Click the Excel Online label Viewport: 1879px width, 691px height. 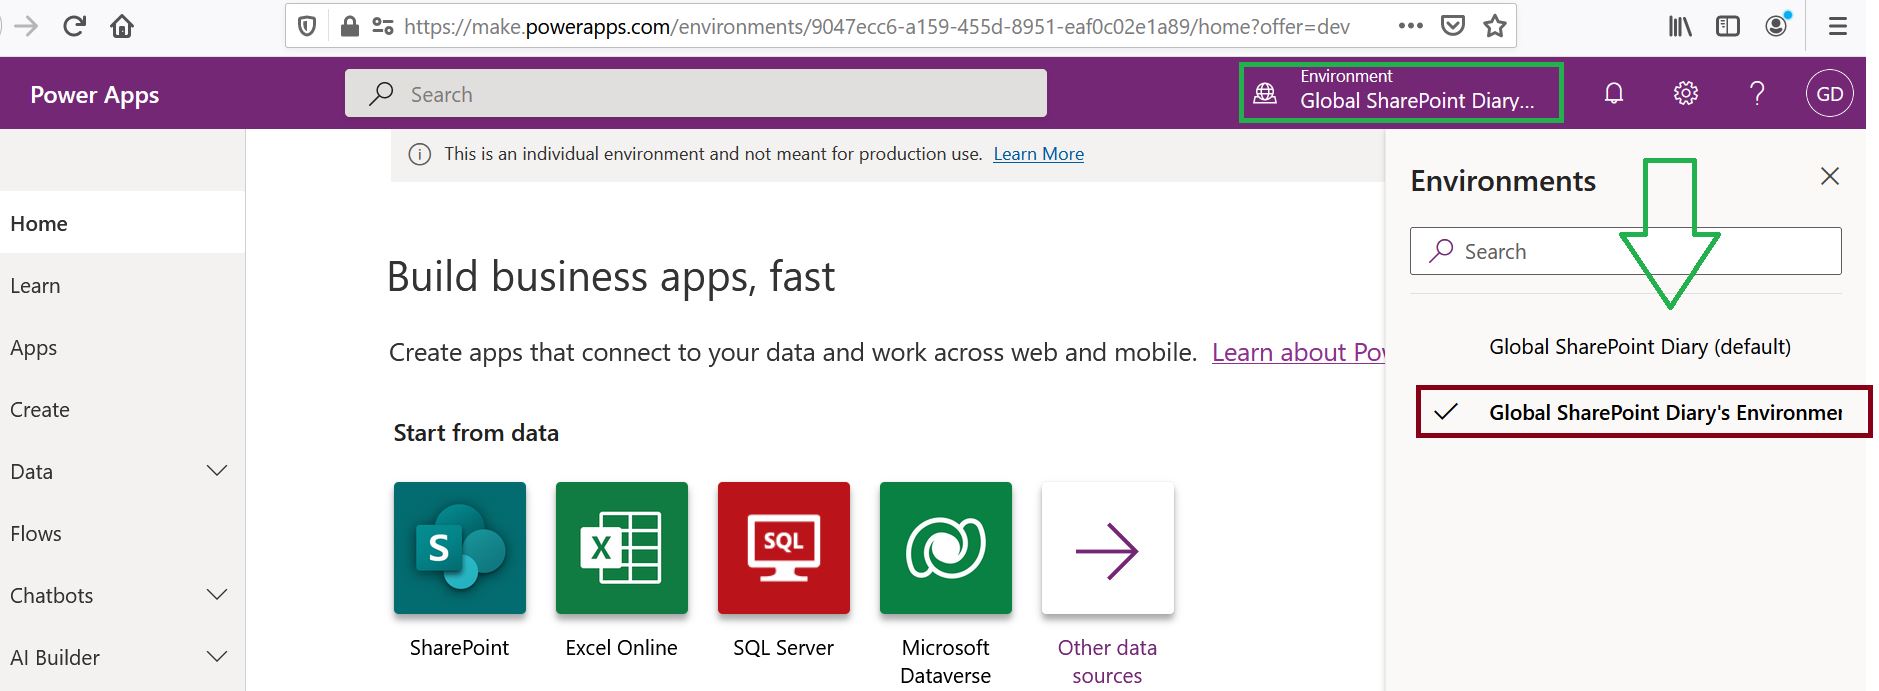point(622,648)
